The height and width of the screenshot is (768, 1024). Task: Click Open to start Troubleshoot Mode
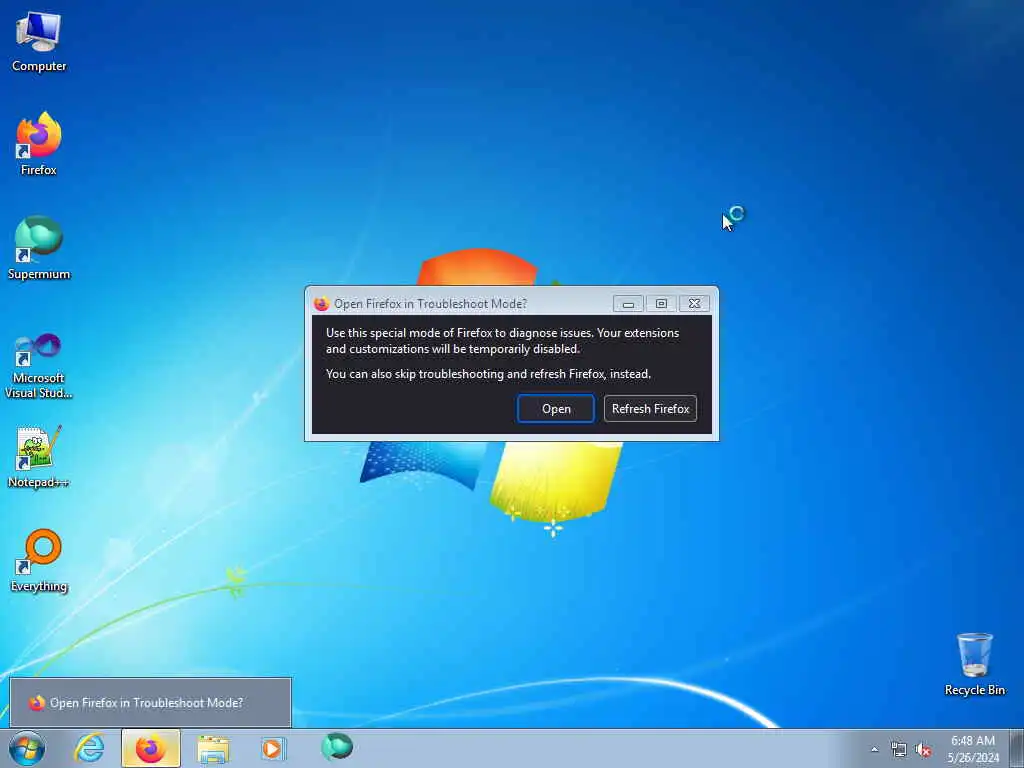tap(556, 409)
